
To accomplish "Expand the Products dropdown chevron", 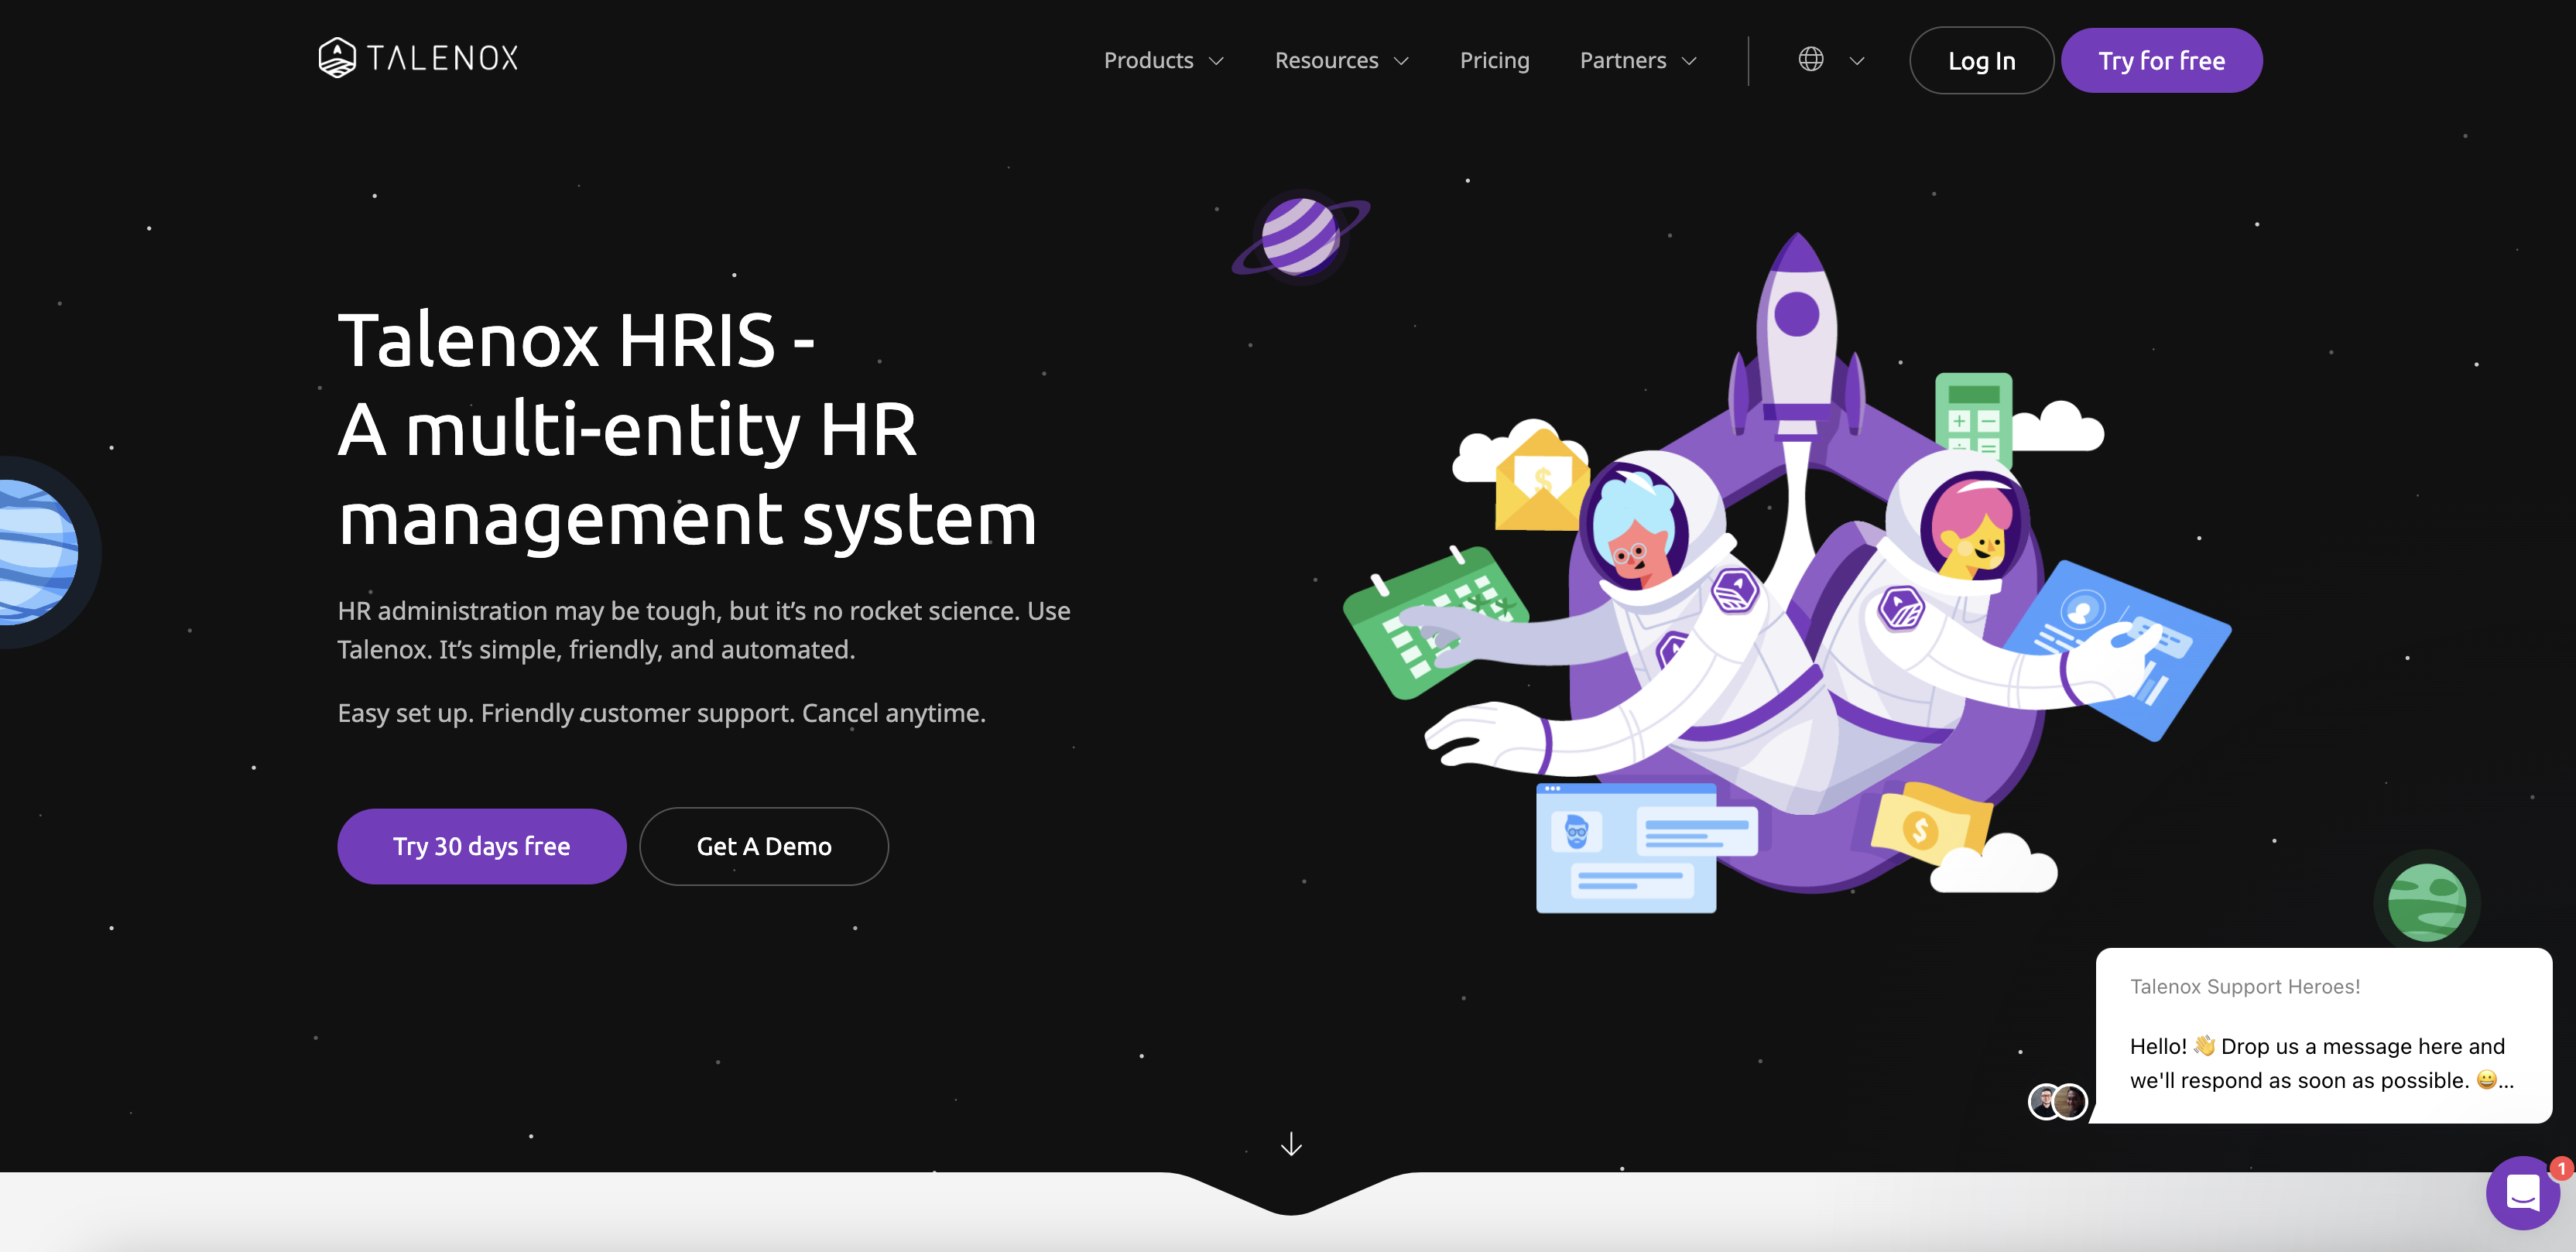I will (x=1216, y=61).
